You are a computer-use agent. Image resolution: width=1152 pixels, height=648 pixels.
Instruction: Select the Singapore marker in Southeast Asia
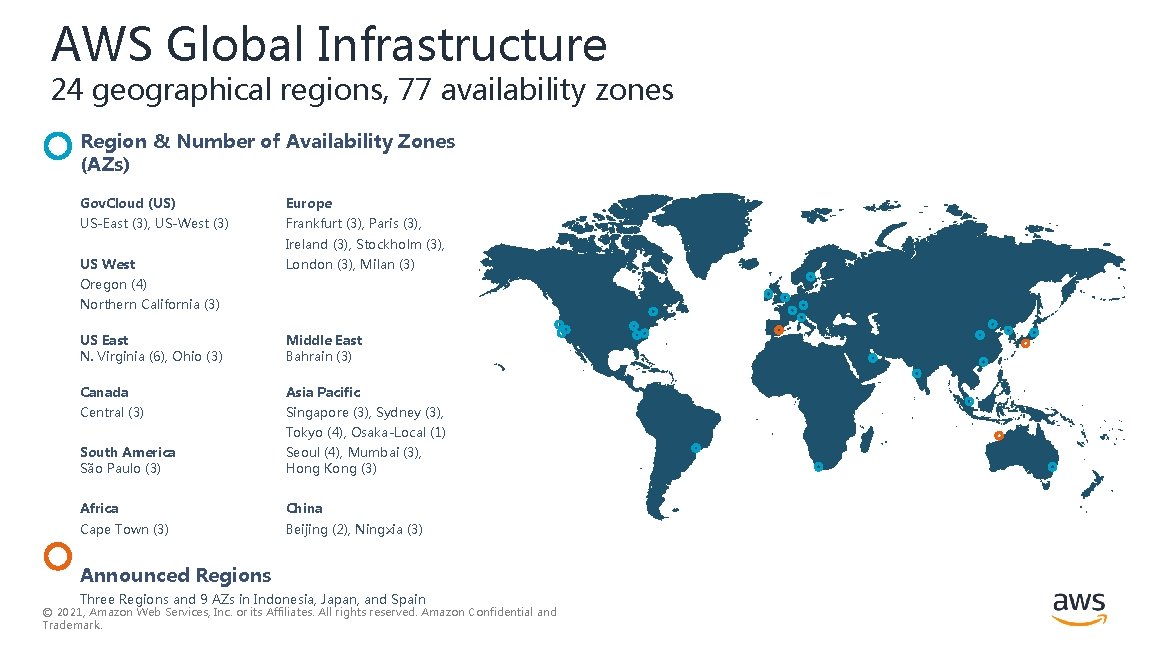[969, 402]
